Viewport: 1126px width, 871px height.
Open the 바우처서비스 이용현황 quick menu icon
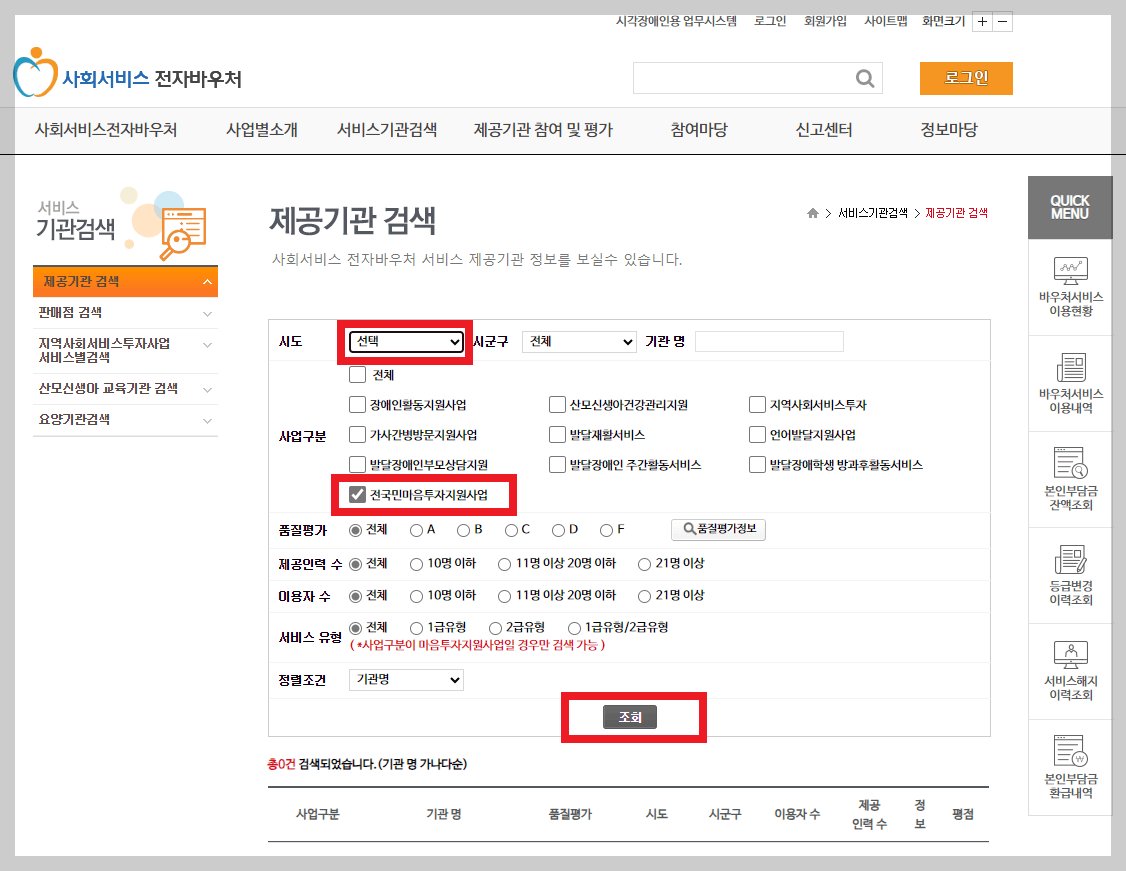[x=1070, y=287]
